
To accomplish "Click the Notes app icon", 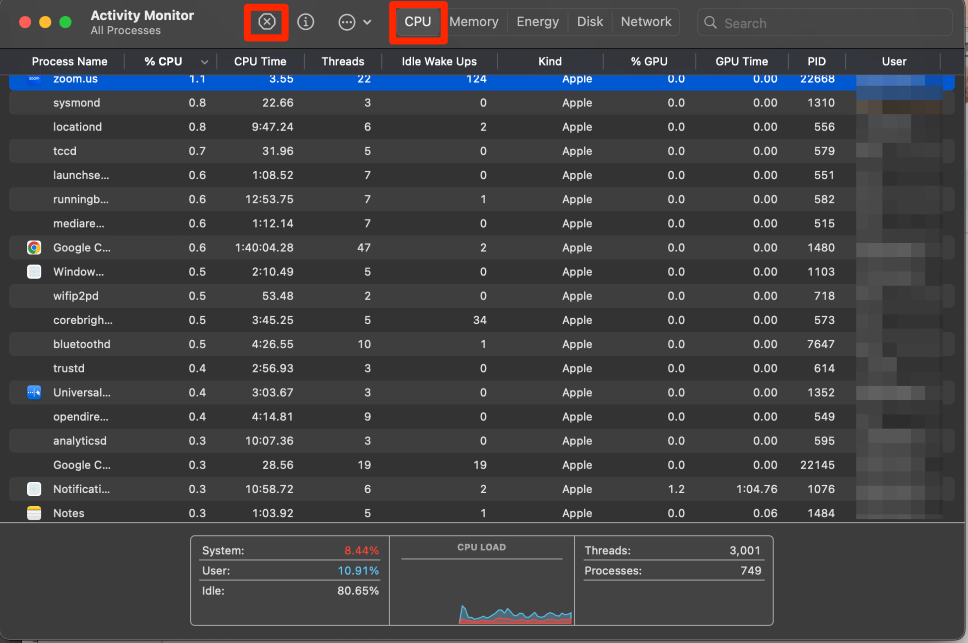I will (x=34, y=513).
